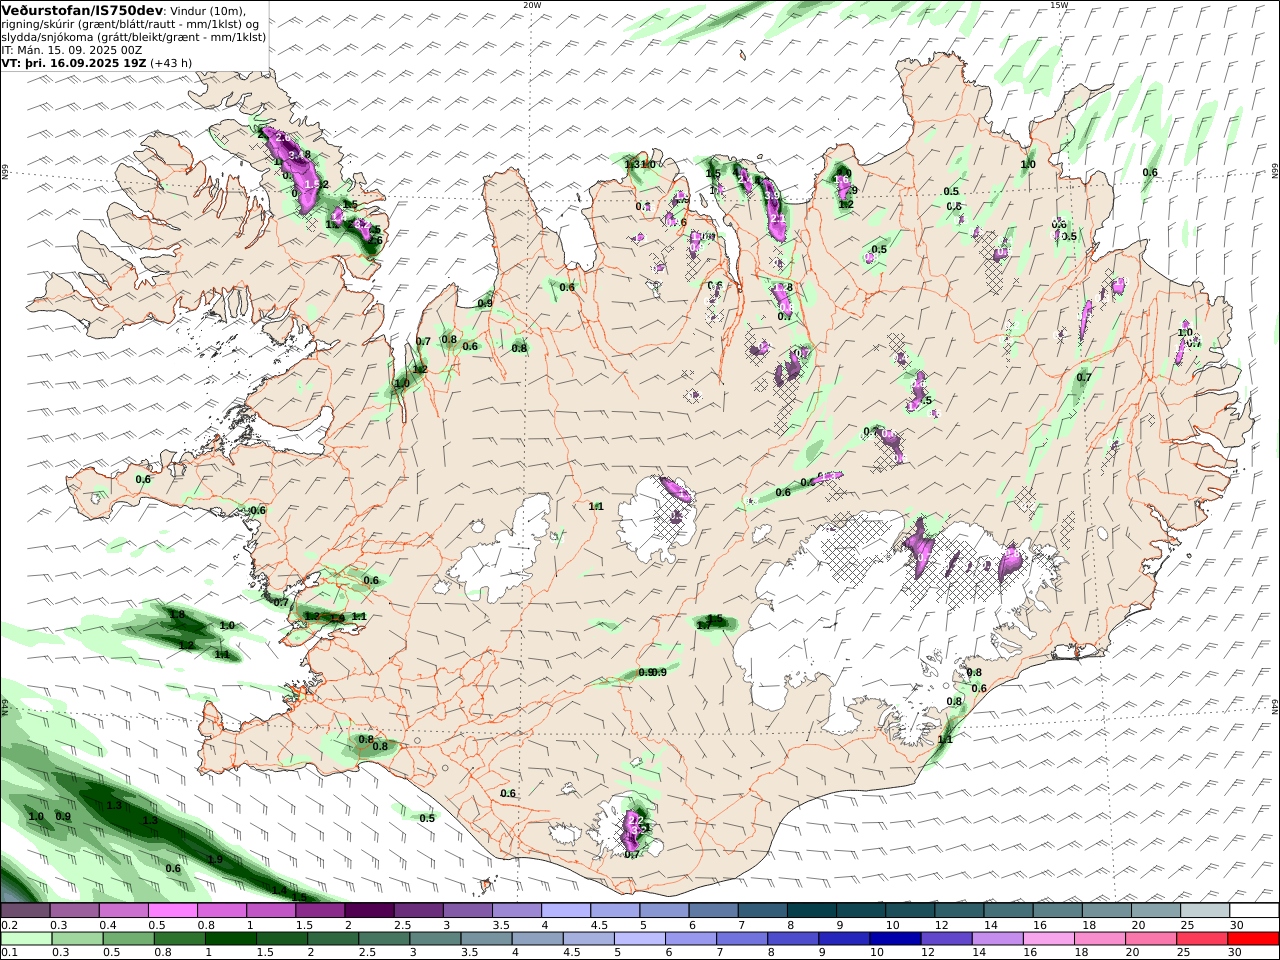Click upper legend swatch starting at 1.5
This screenshot has height=960, width=1280.
pyautogui.click(x=320, y=910)
